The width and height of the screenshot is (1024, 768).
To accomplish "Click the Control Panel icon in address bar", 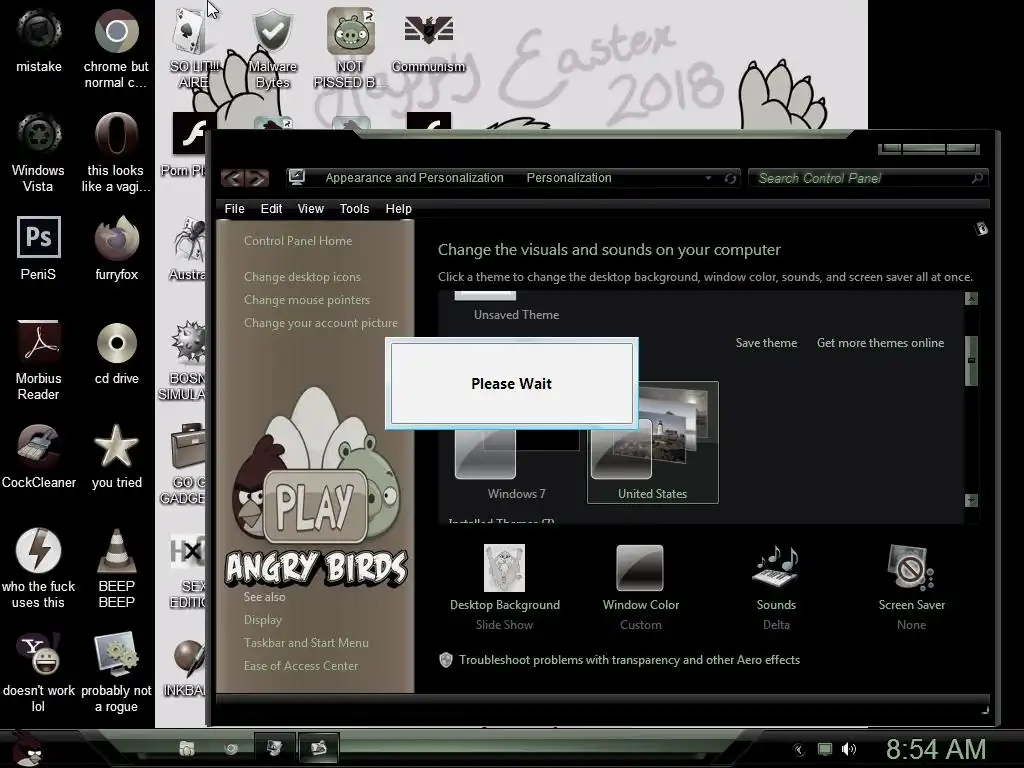I will click(x=297, y=177).
